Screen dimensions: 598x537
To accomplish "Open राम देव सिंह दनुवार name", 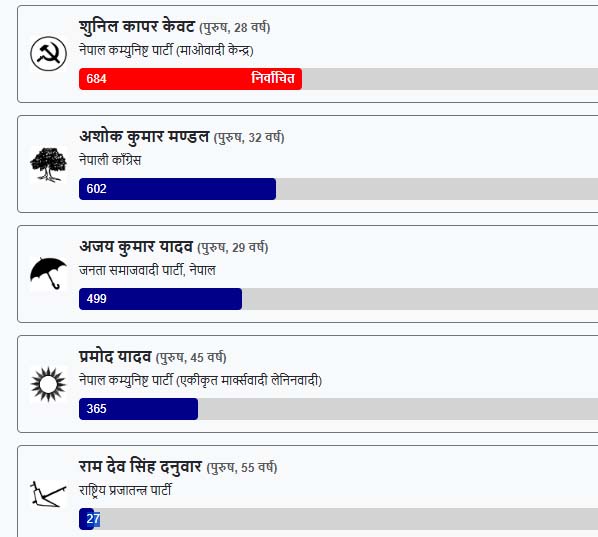I will [x=140, y=467].
